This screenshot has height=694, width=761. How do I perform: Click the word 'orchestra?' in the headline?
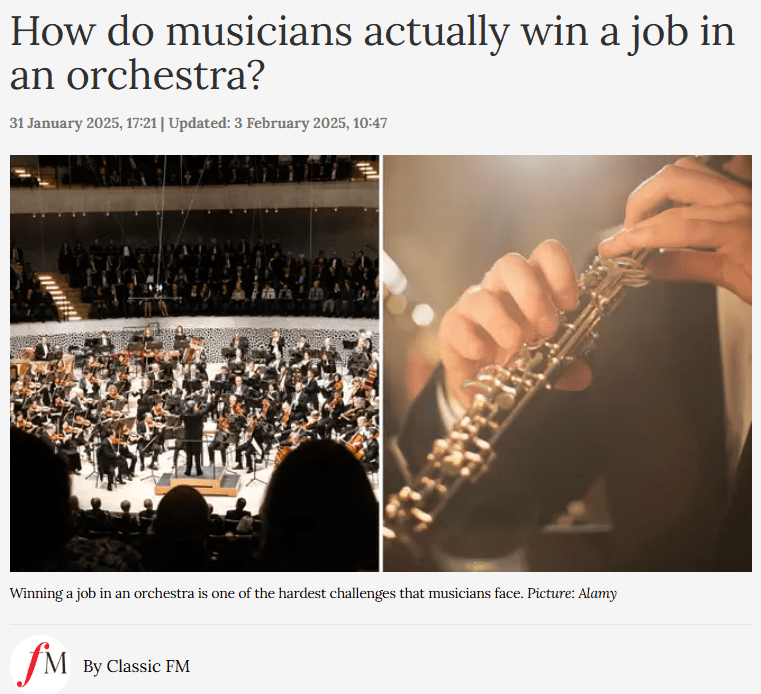[165, 76]
